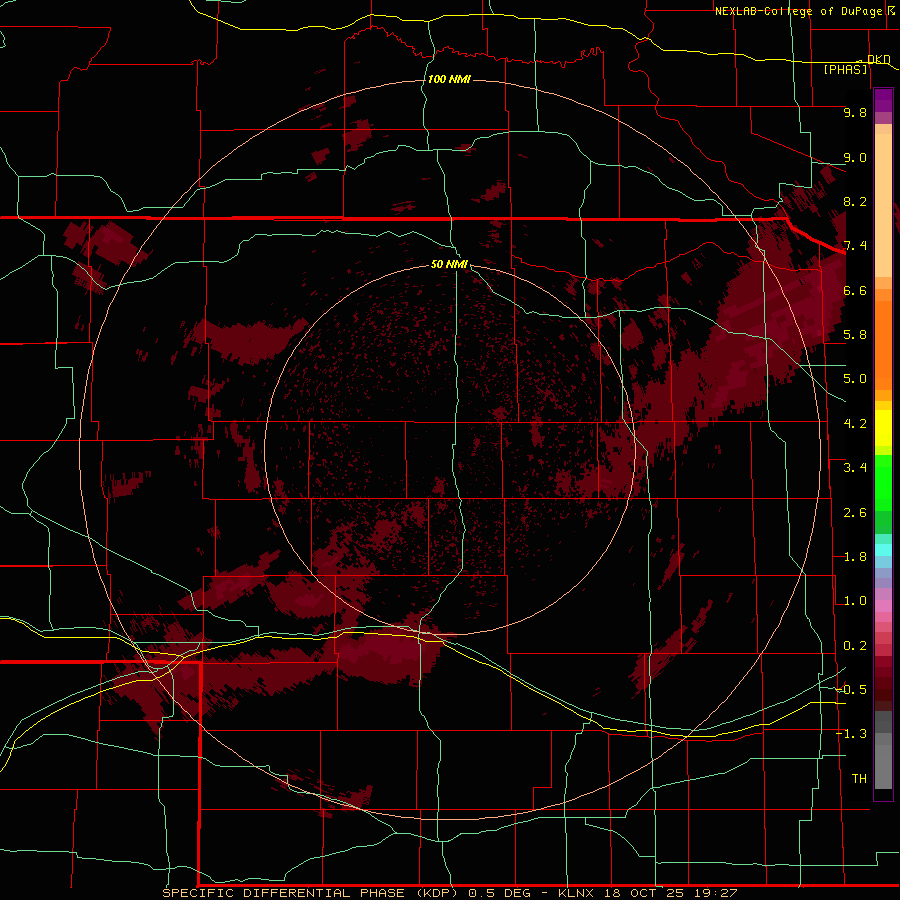Click the 8.2 legend value
900x900 pixels.
[855, 201]
